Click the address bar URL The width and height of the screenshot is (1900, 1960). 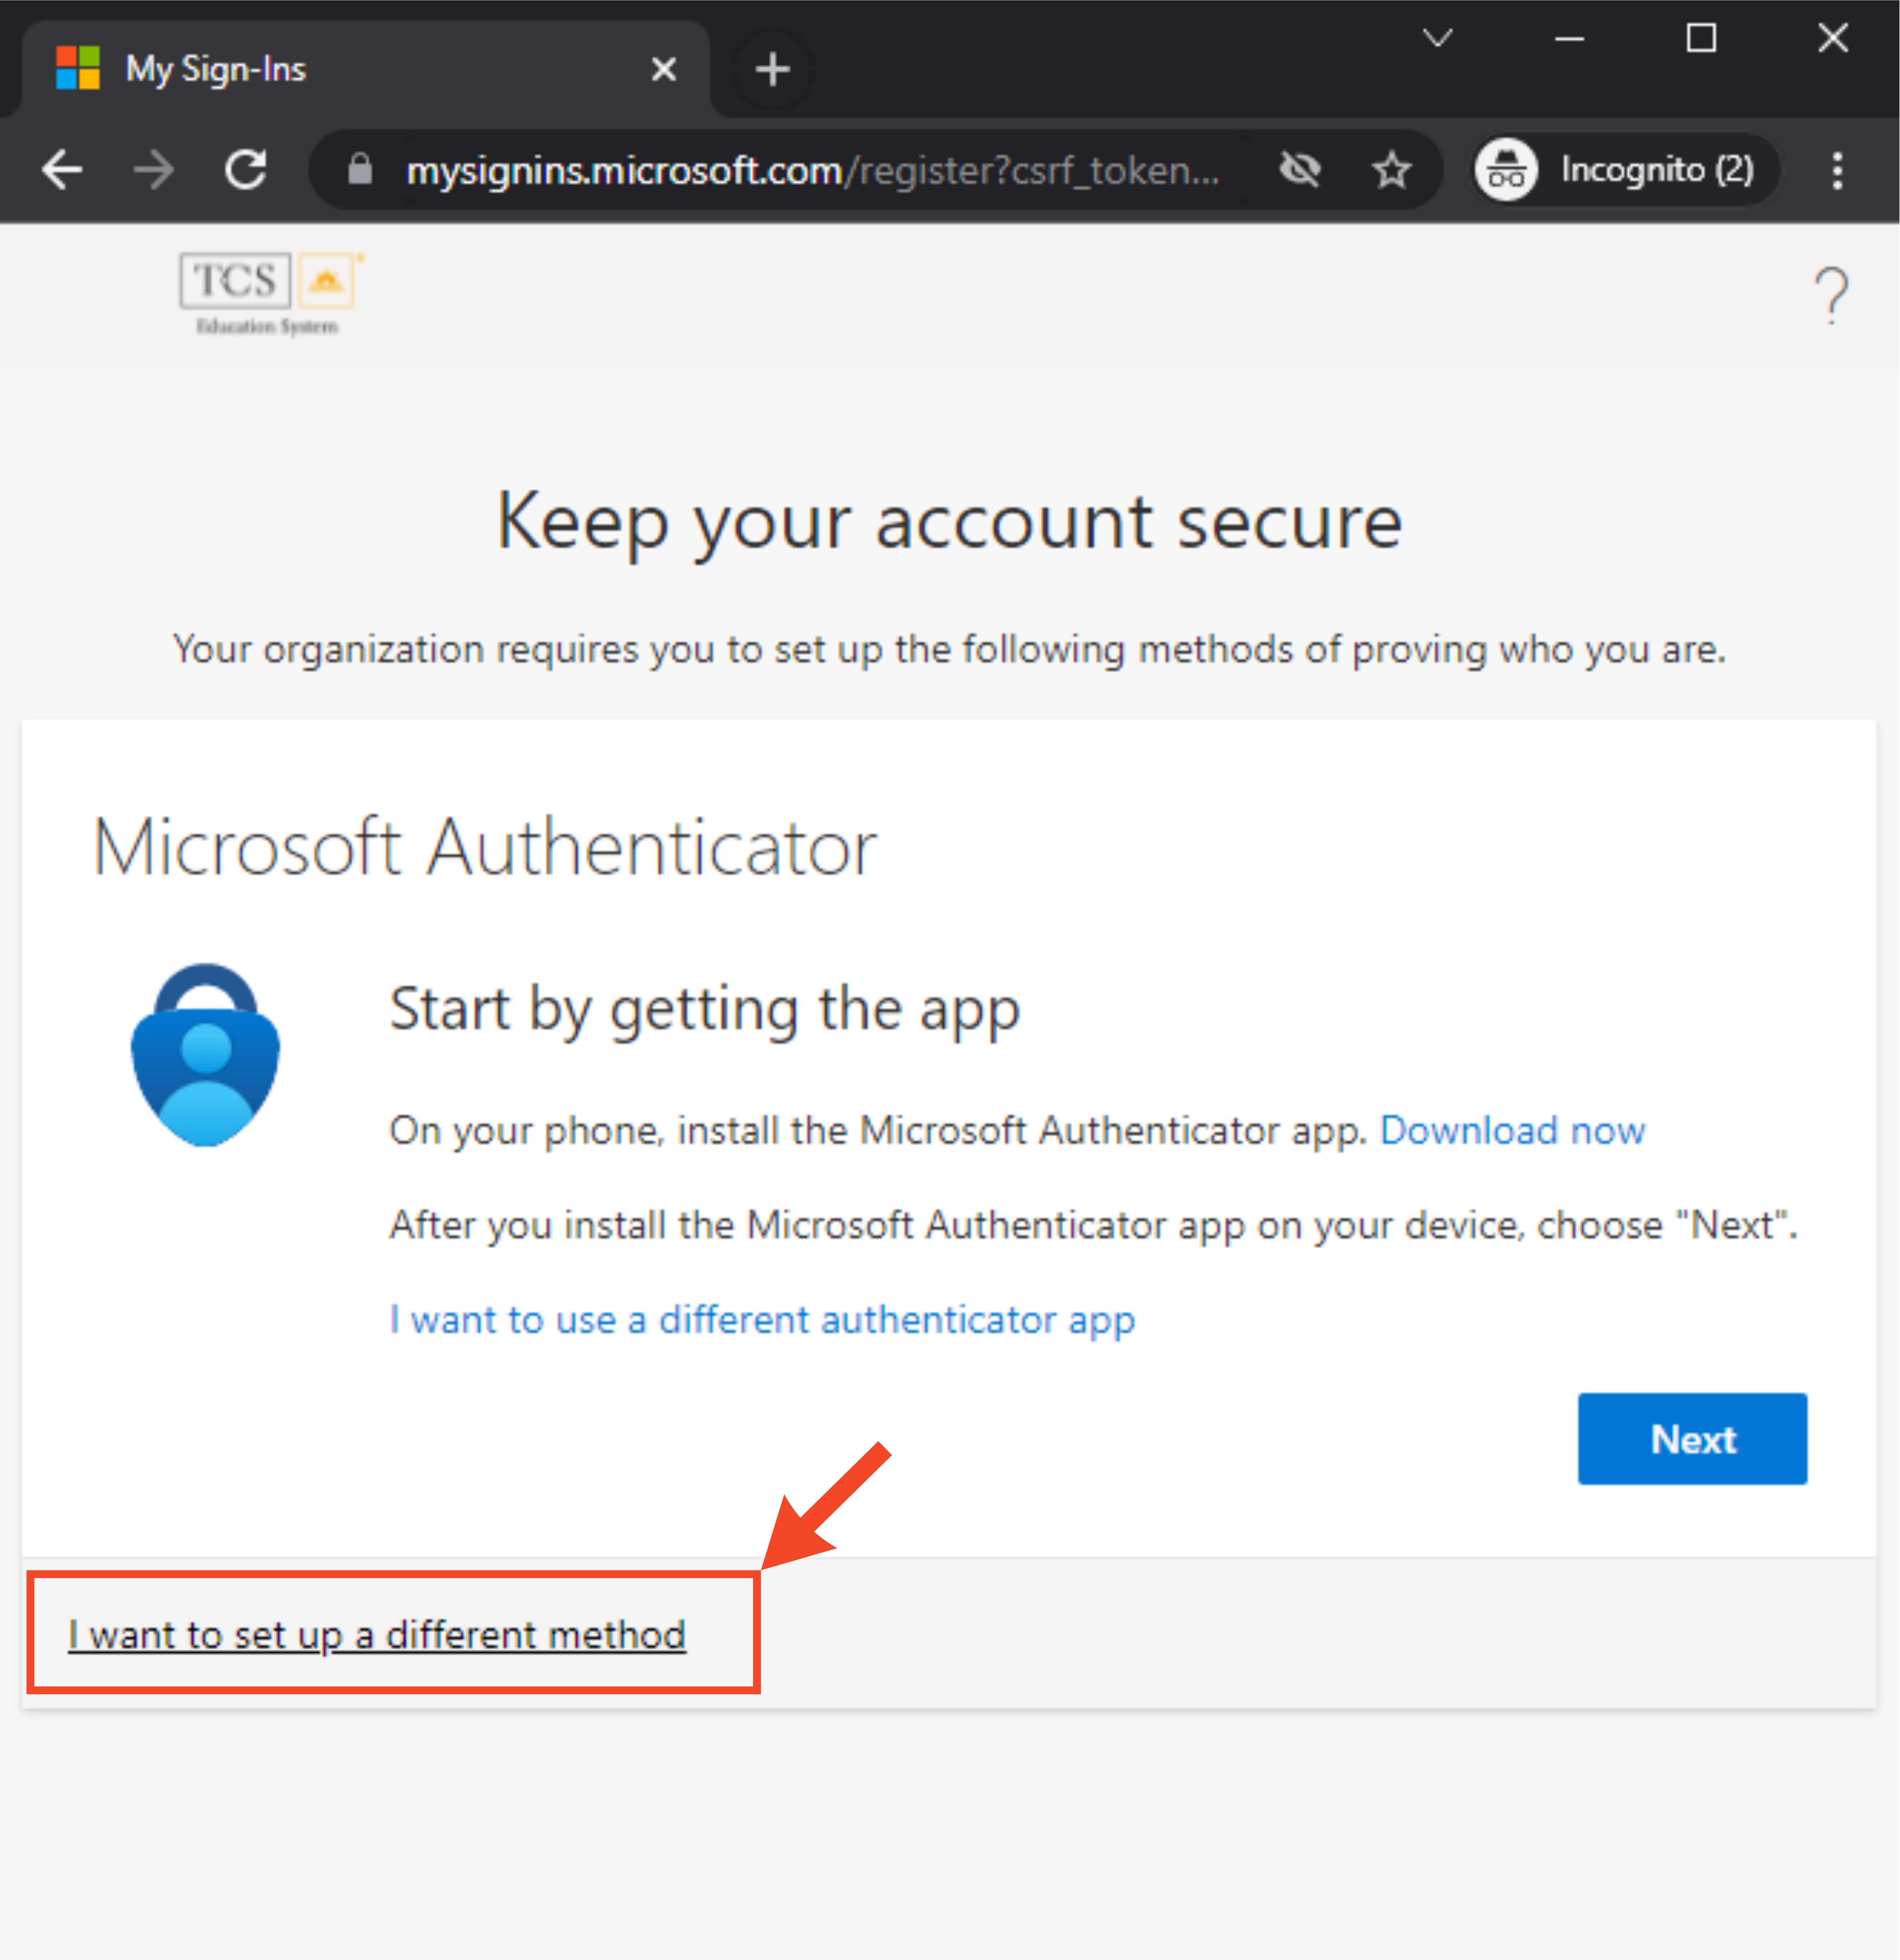point(813,171)
